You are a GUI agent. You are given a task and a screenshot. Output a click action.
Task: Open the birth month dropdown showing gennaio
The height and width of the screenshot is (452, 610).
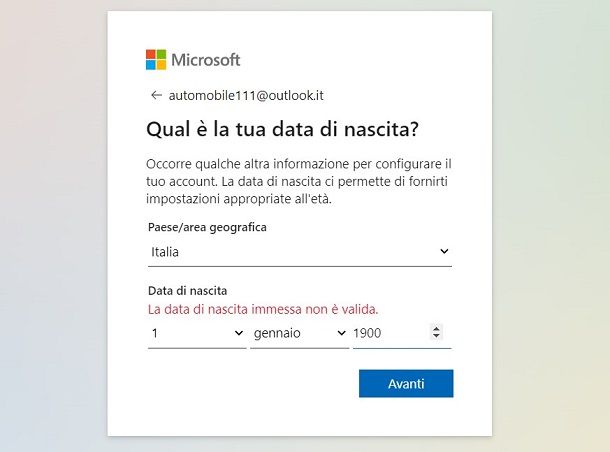coord(300,333)
